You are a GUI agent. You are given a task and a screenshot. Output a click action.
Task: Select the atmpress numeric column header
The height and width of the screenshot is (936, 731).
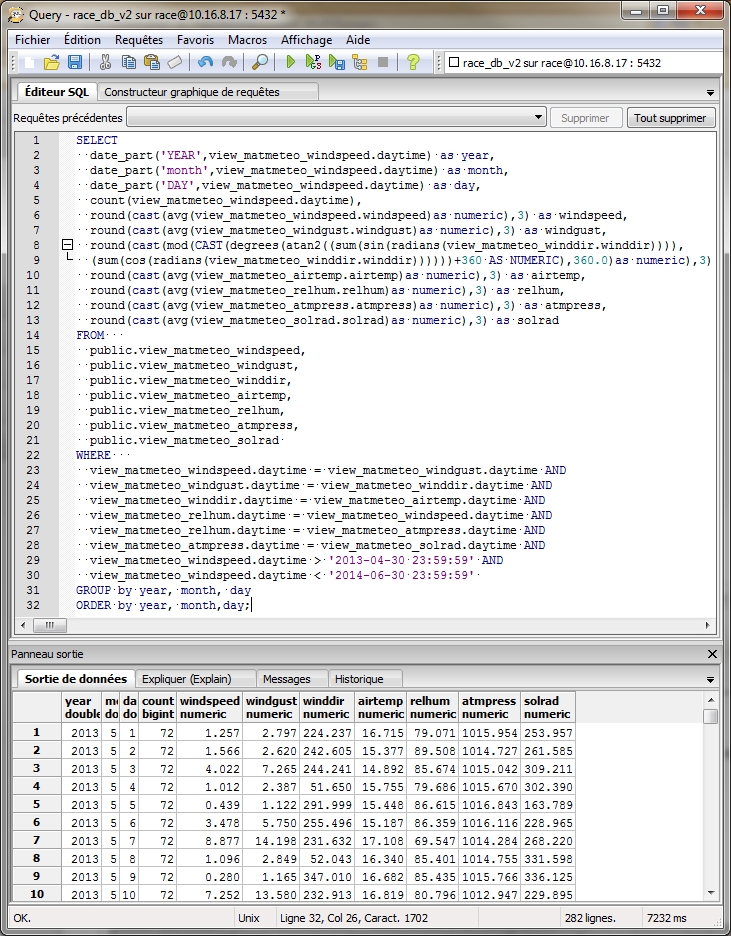pyautogui.click(x=489, y=707)
